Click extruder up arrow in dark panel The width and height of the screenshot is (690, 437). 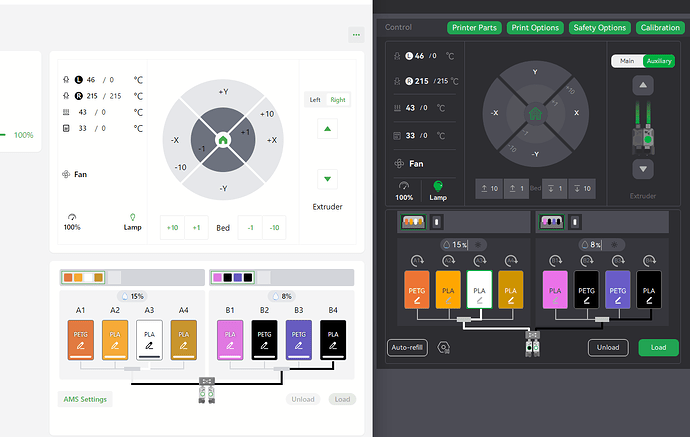(x=643, y=85)
